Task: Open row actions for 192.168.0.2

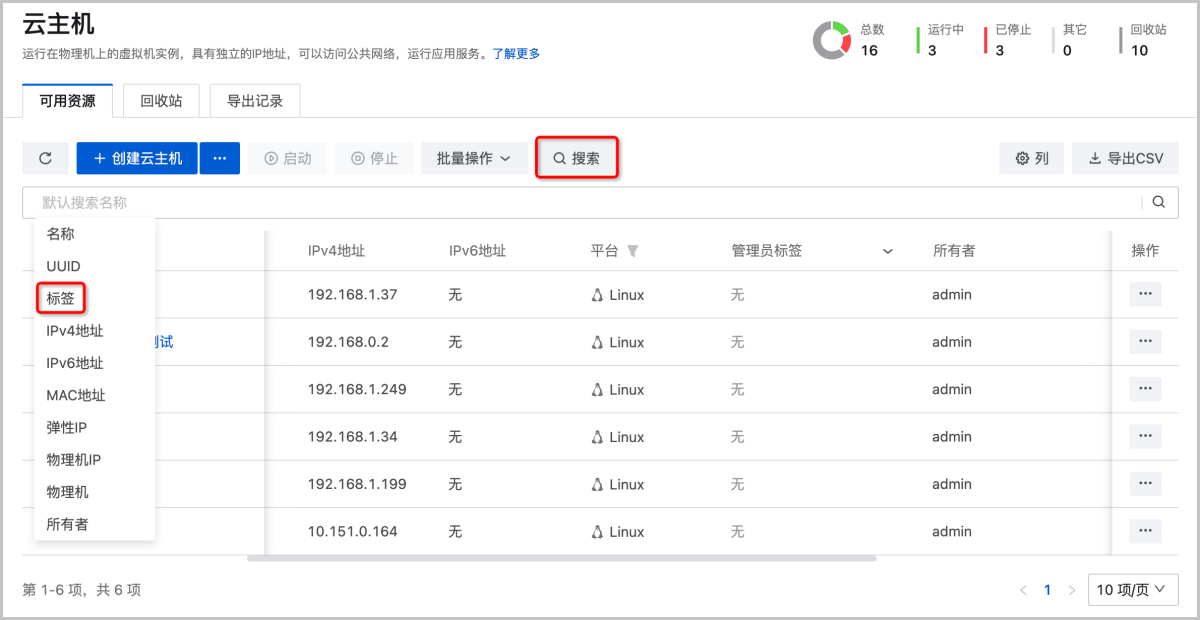Action: click(x=1145, y=342)
